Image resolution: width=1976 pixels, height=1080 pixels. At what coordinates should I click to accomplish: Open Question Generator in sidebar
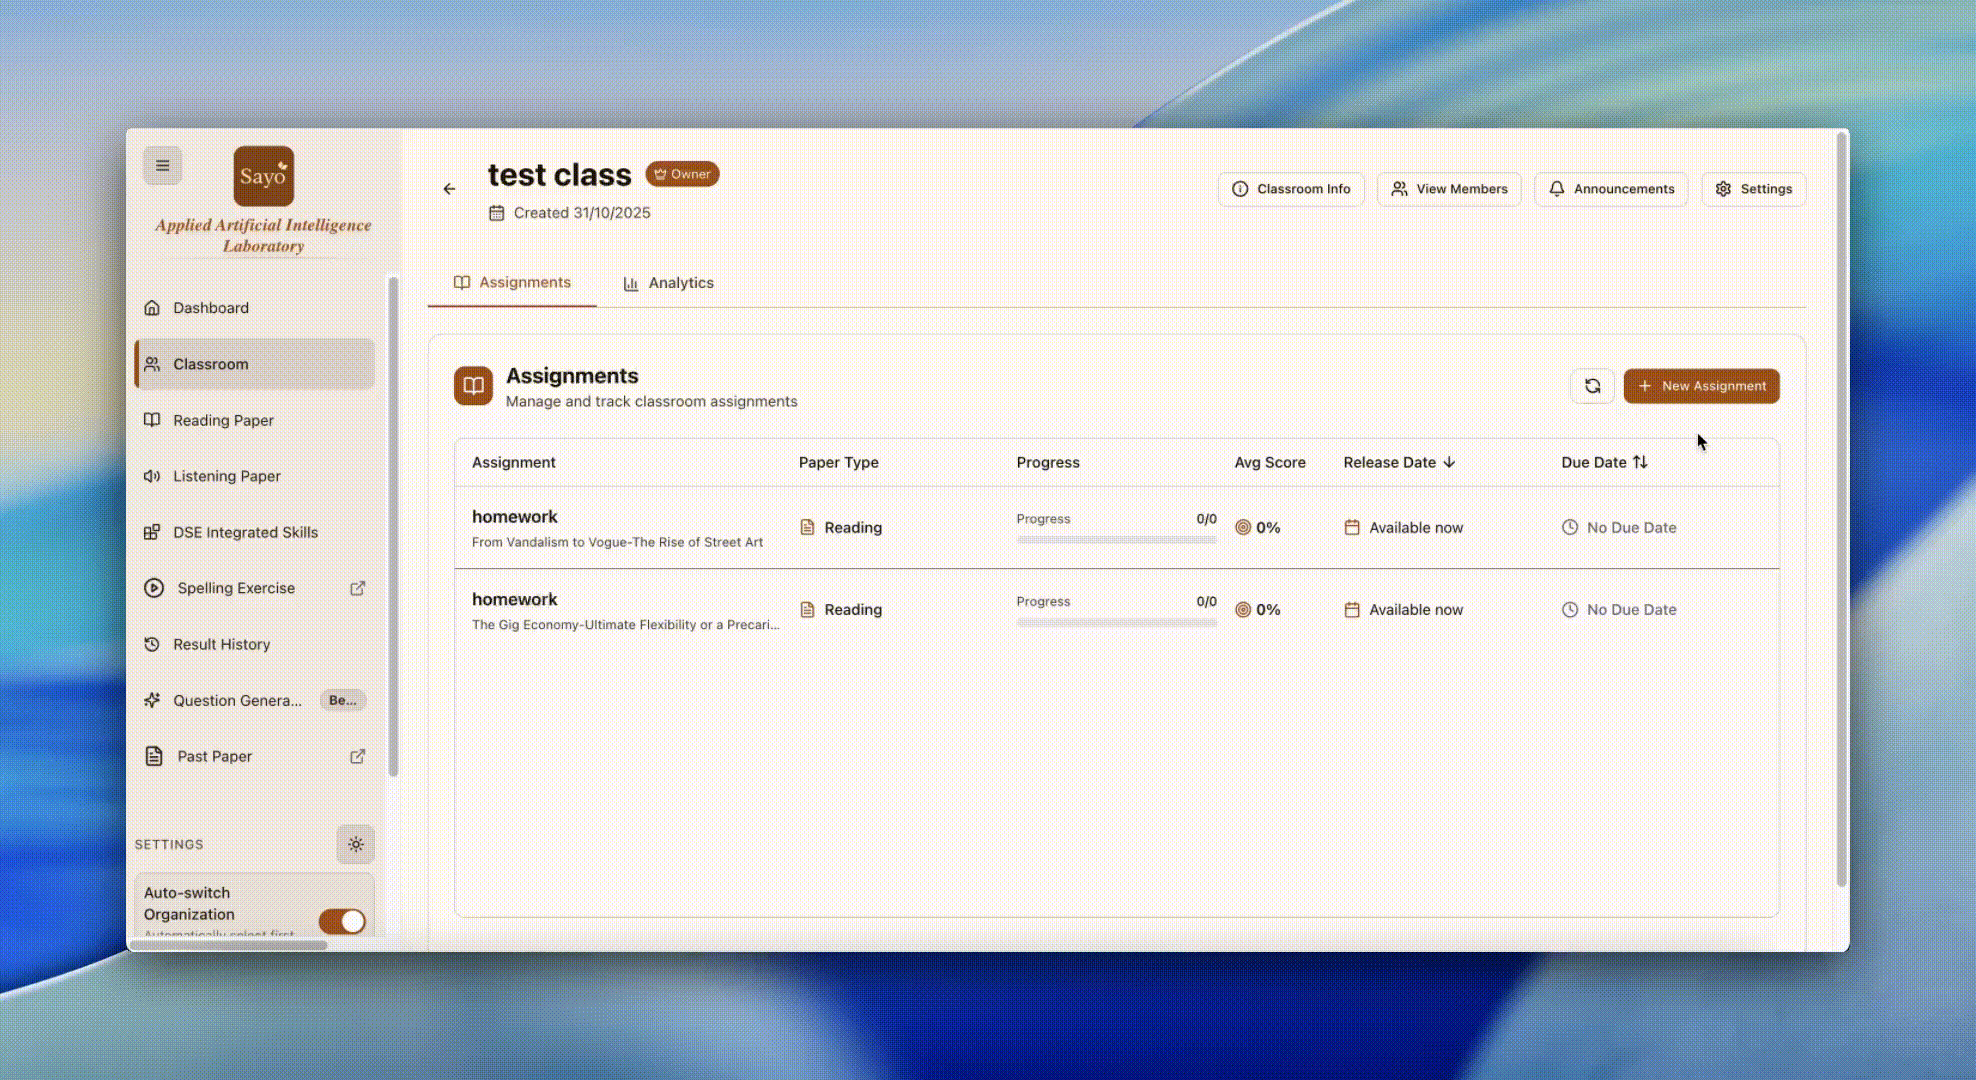[x=237, y=700]
